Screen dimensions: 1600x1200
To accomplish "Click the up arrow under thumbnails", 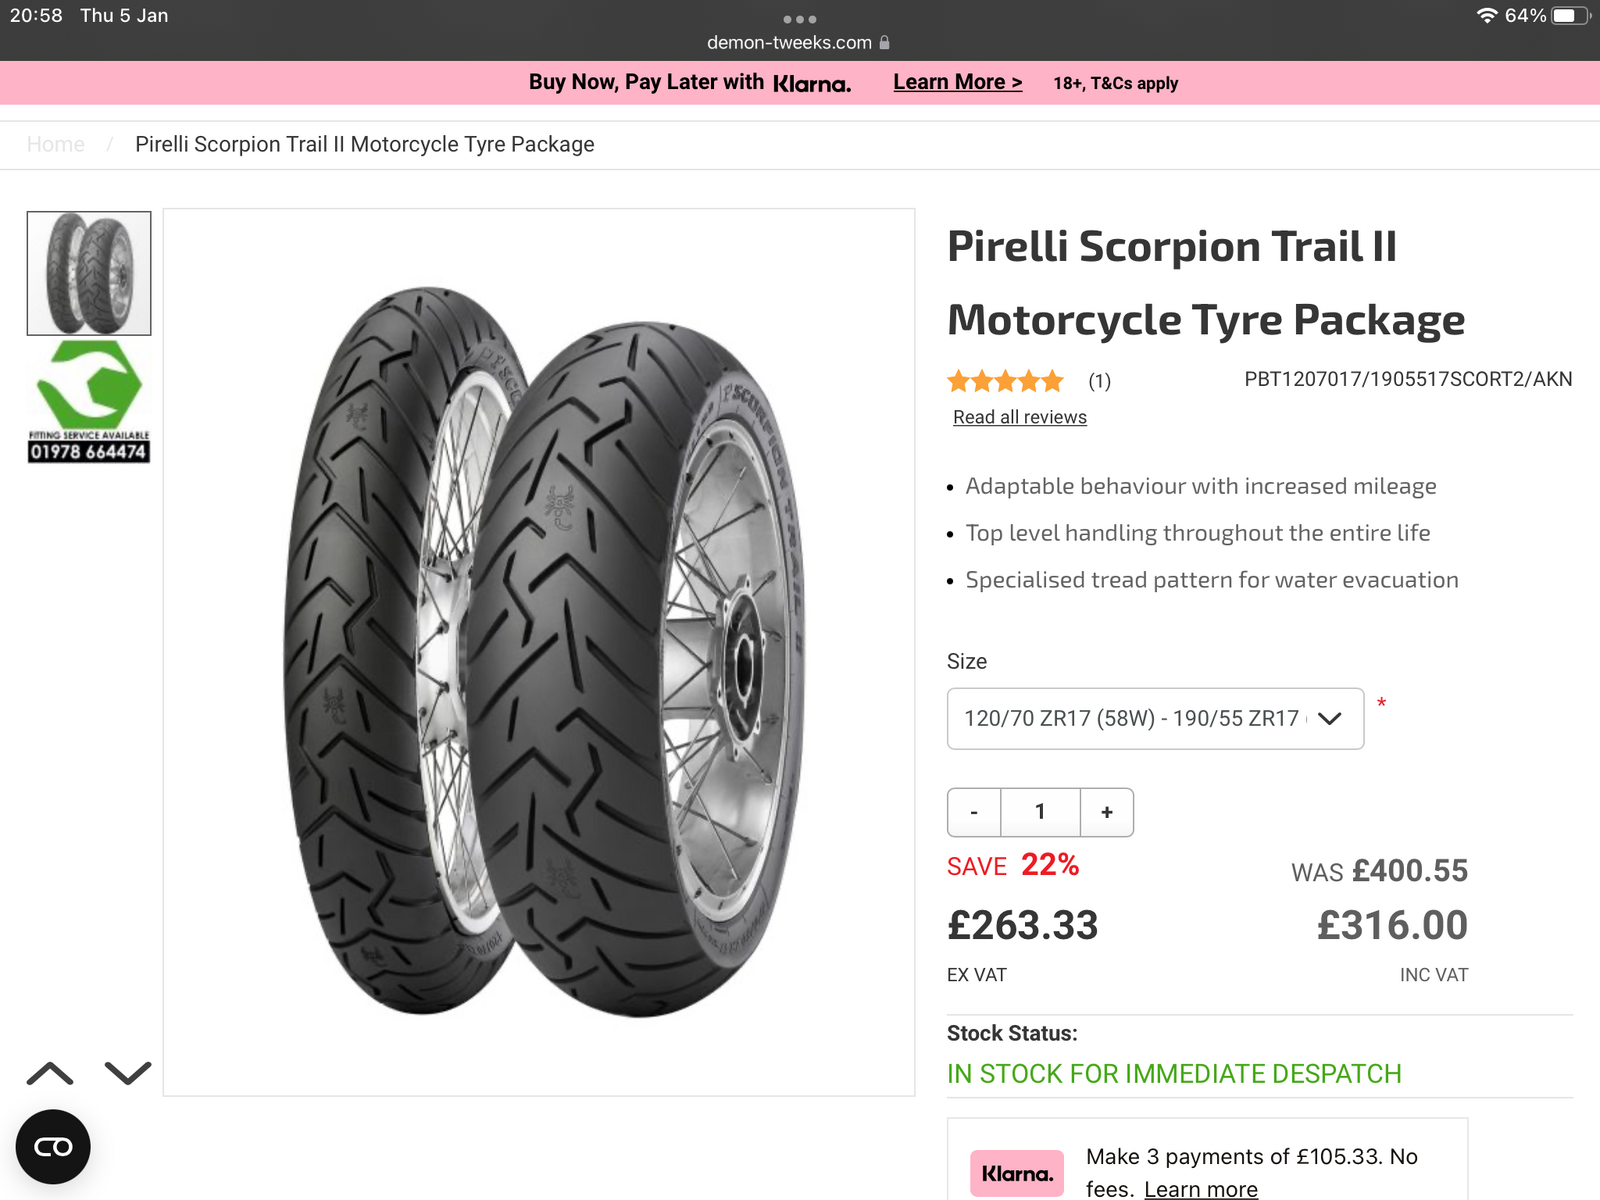I will click(50, 1074).
